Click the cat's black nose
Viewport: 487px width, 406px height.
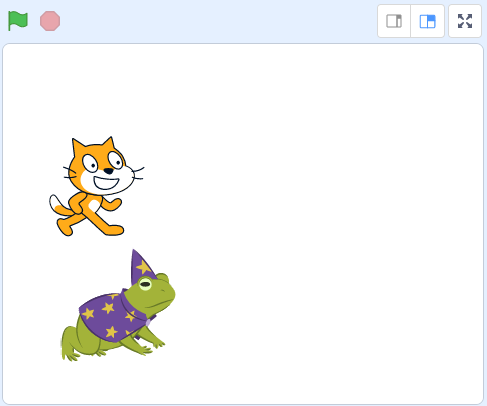(x=108, y=171)
